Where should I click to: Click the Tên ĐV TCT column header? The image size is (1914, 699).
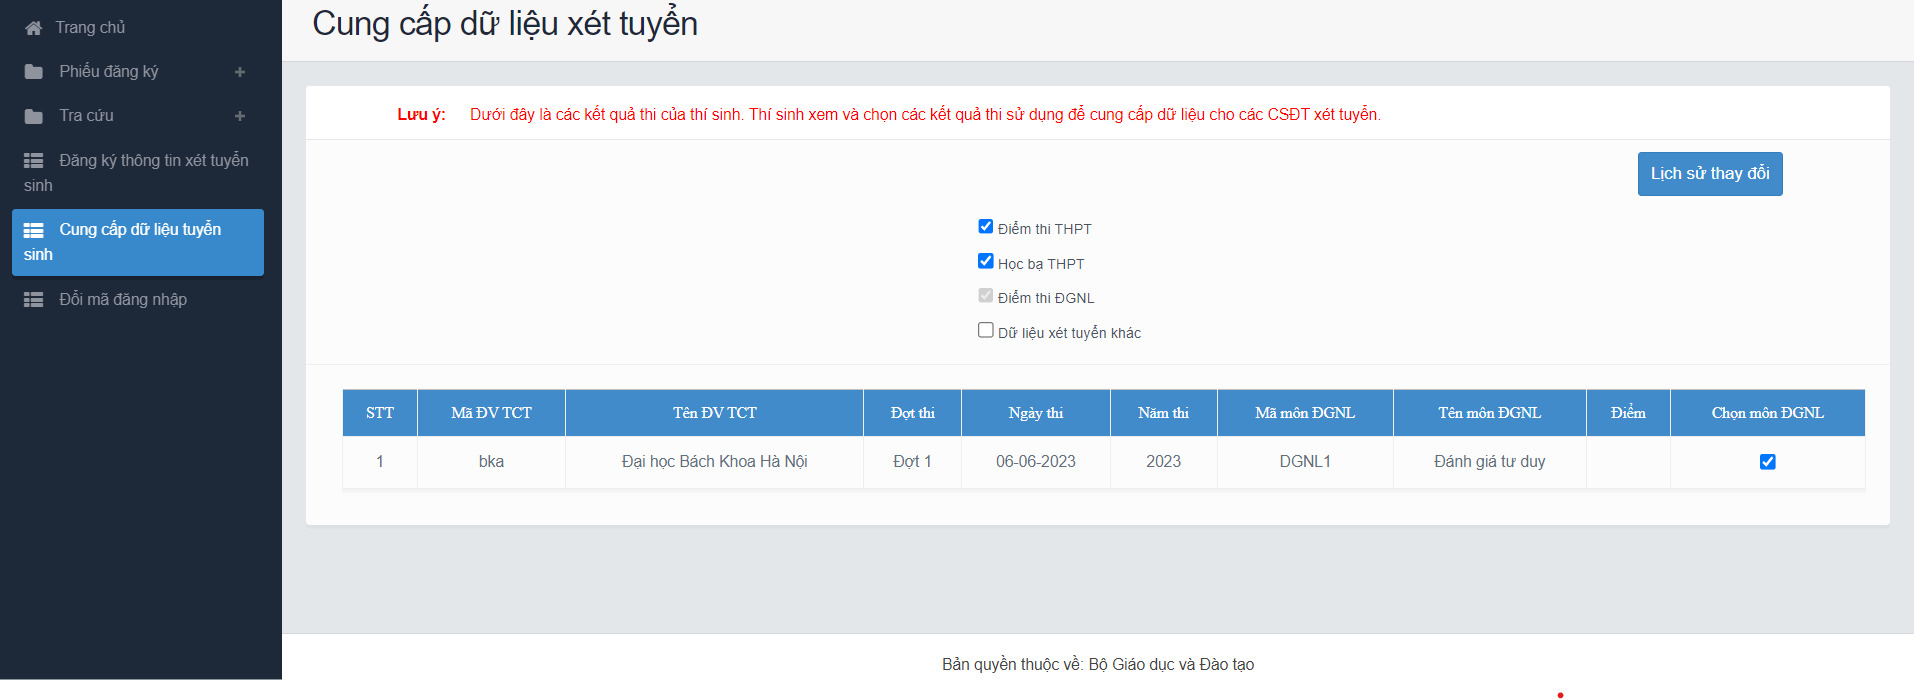(714, 413)
